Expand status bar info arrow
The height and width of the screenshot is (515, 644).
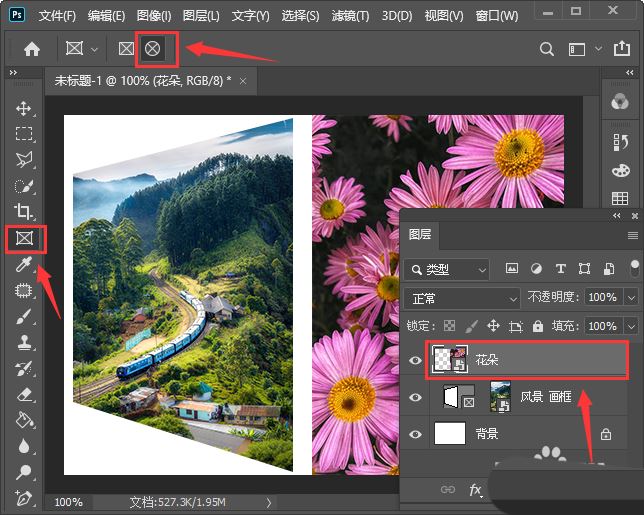click(x=269, y=502)
